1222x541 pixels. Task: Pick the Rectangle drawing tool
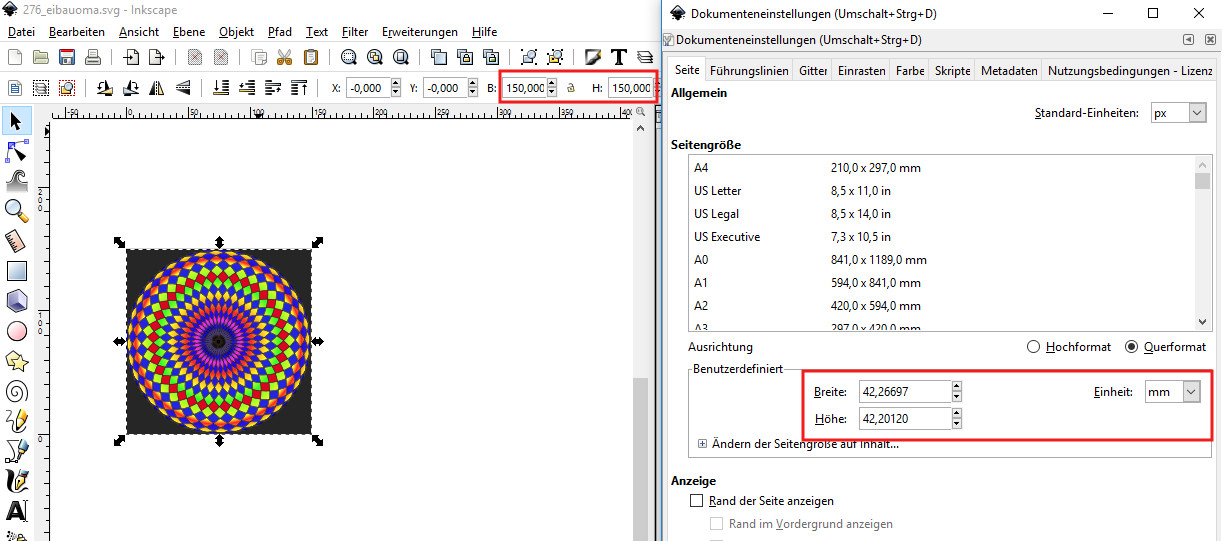[16, 271]
